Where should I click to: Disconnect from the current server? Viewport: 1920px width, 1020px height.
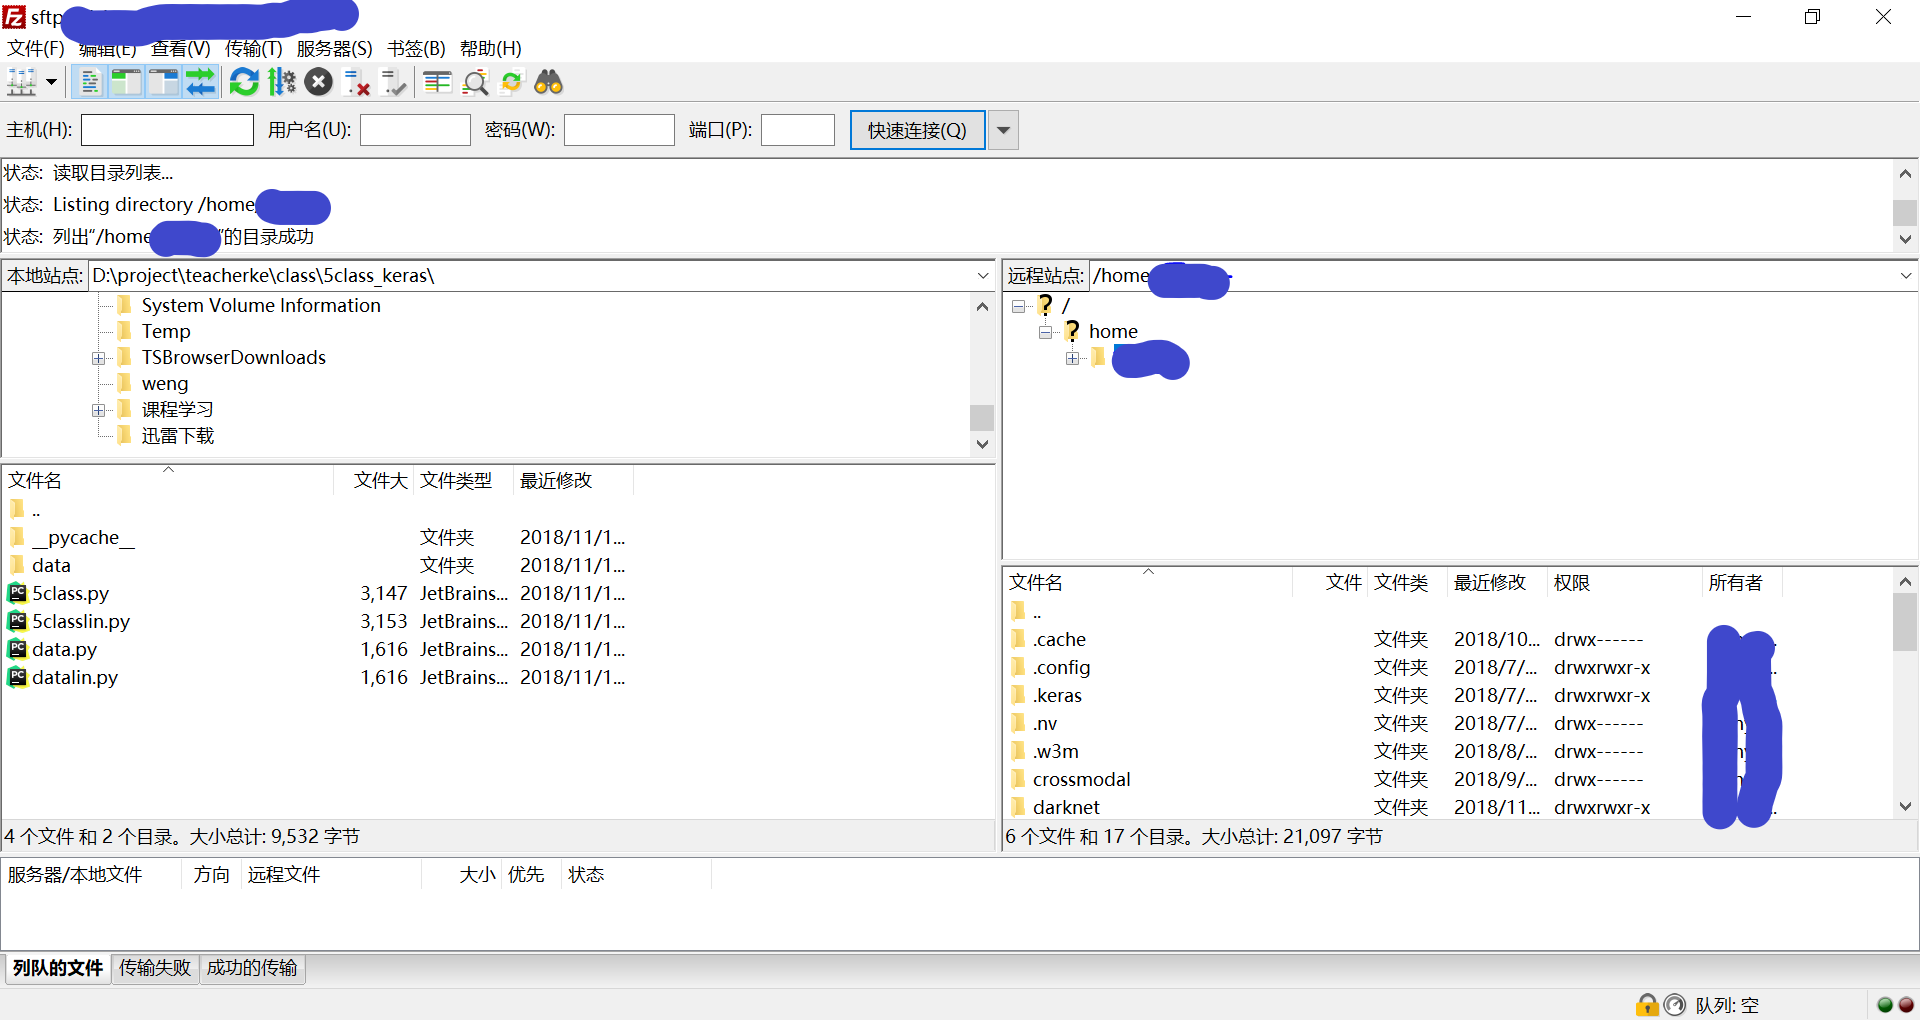356,82
